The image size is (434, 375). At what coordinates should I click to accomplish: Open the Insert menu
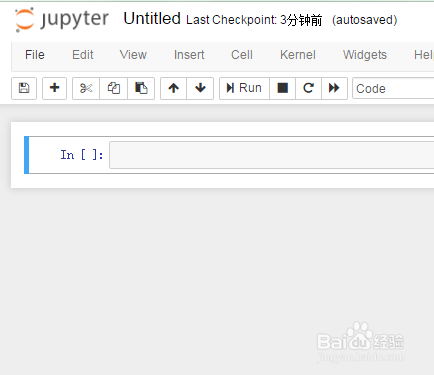(x=189, y=55)
